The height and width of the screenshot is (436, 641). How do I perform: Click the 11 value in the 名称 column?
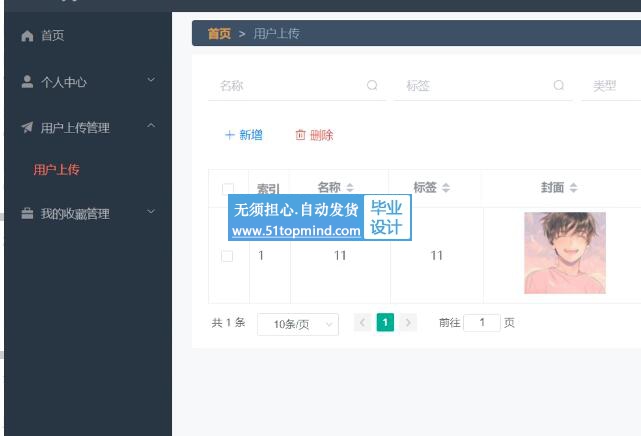(340, 256)
